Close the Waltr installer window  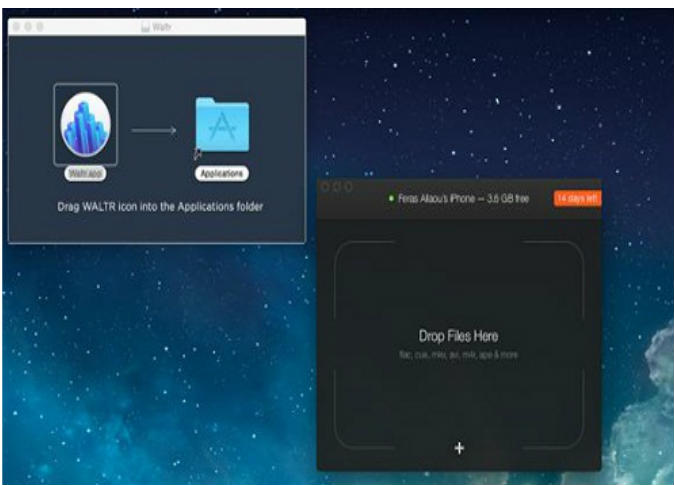tap(17, 27)
